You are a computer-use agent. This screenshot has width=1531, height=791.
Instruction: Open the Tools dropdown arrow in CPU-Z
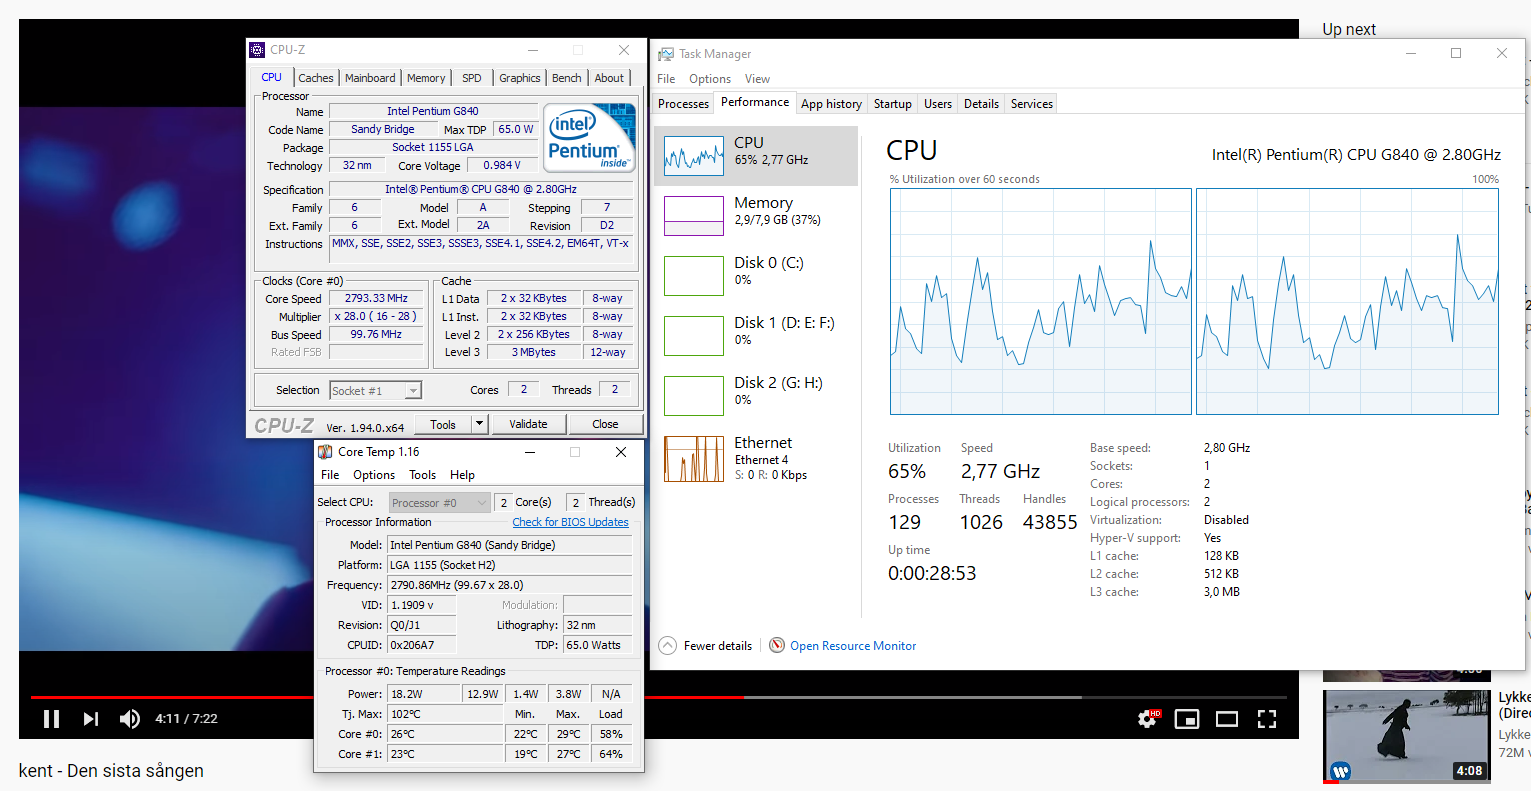[479, 424]
